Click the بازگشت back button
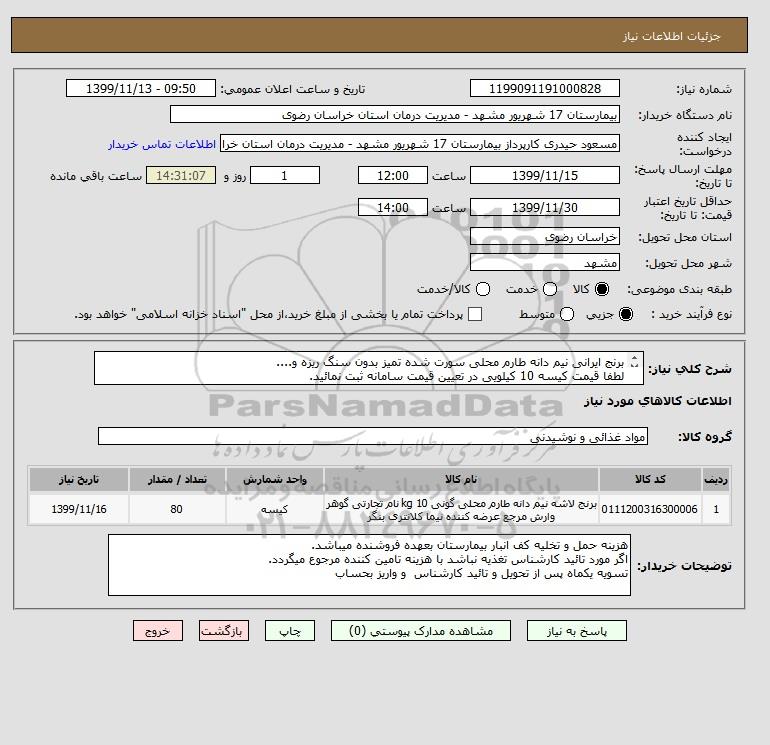Image resolution: width=770 pixels, height=745 pixels. tap(224, 631)
